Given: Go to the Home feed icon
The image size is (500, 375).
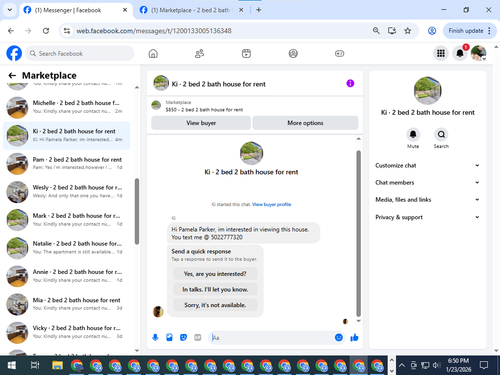Looking at the screenshot, I should point(153,53).
